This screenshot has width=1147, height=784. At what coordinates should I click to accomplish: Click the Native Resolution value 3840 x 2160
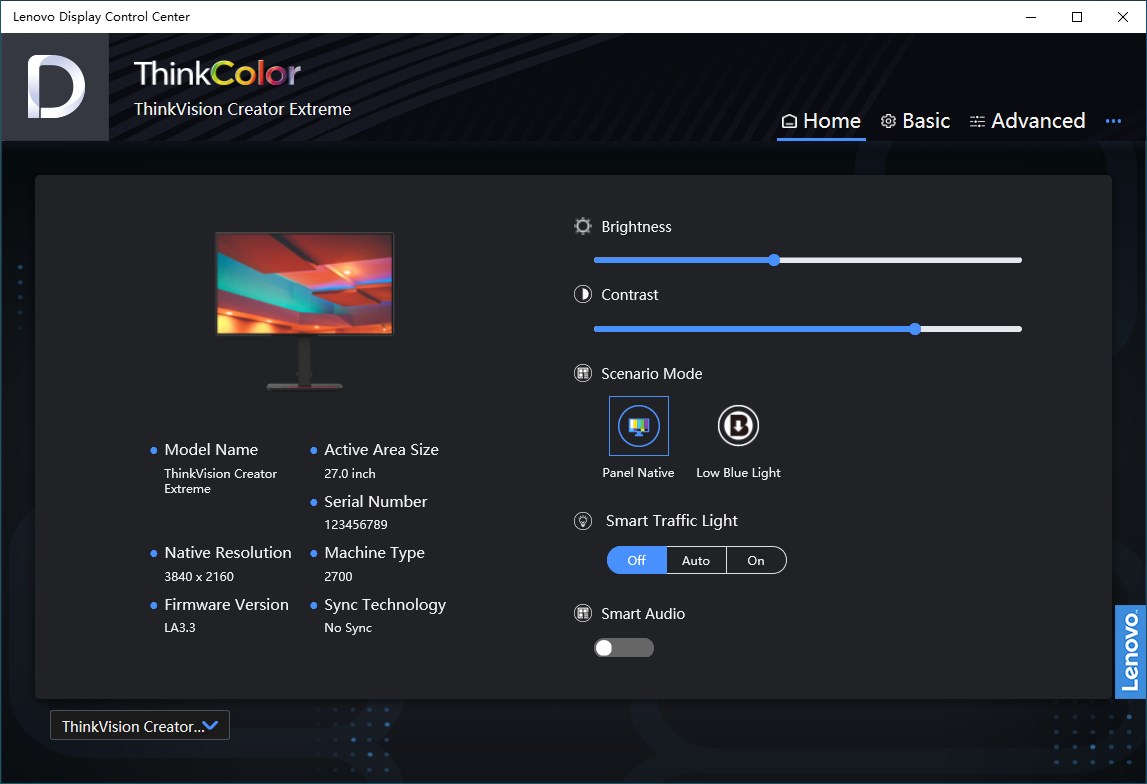point(199,577)
